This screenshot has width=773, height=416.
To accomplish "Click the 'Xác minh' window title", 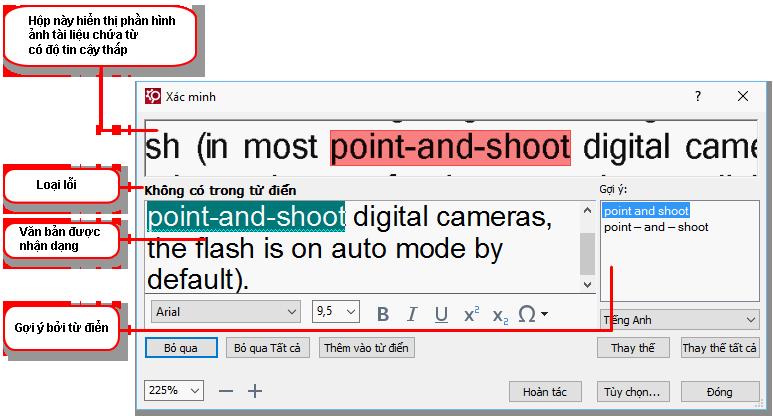I will coord(191,97).
